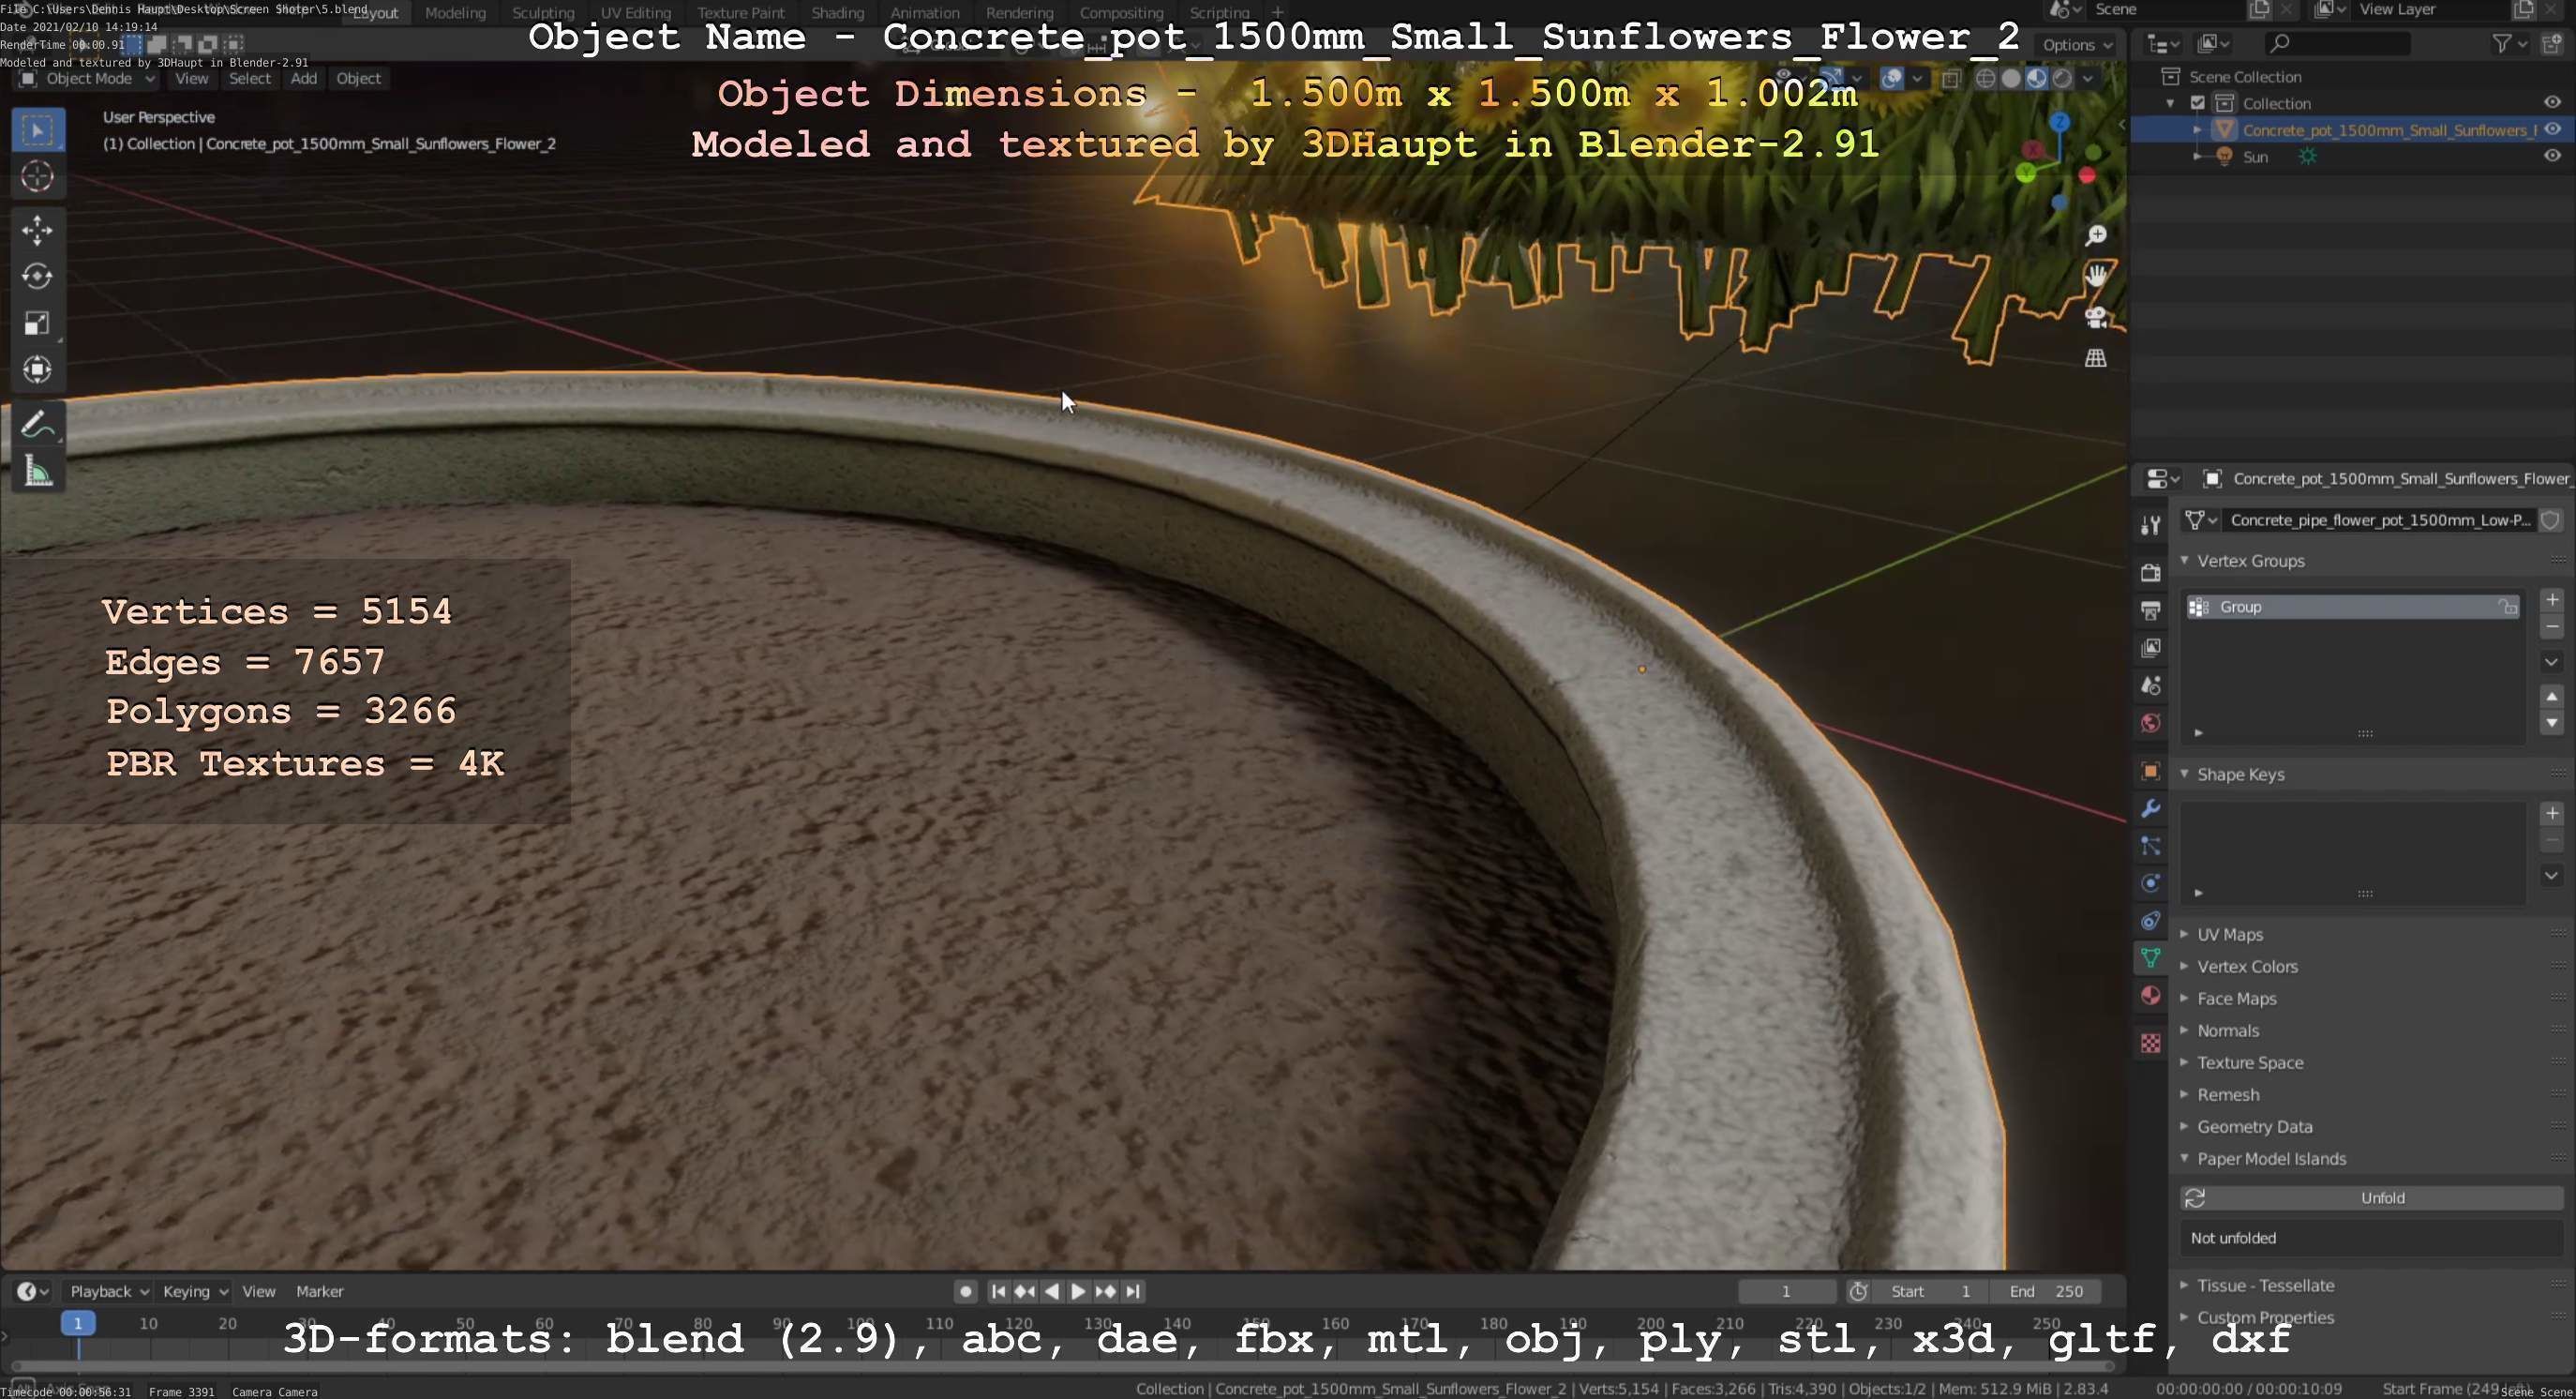Switch to Material Preview shading
This screenshot has height=1399, width=2576.
point(2037,79)
